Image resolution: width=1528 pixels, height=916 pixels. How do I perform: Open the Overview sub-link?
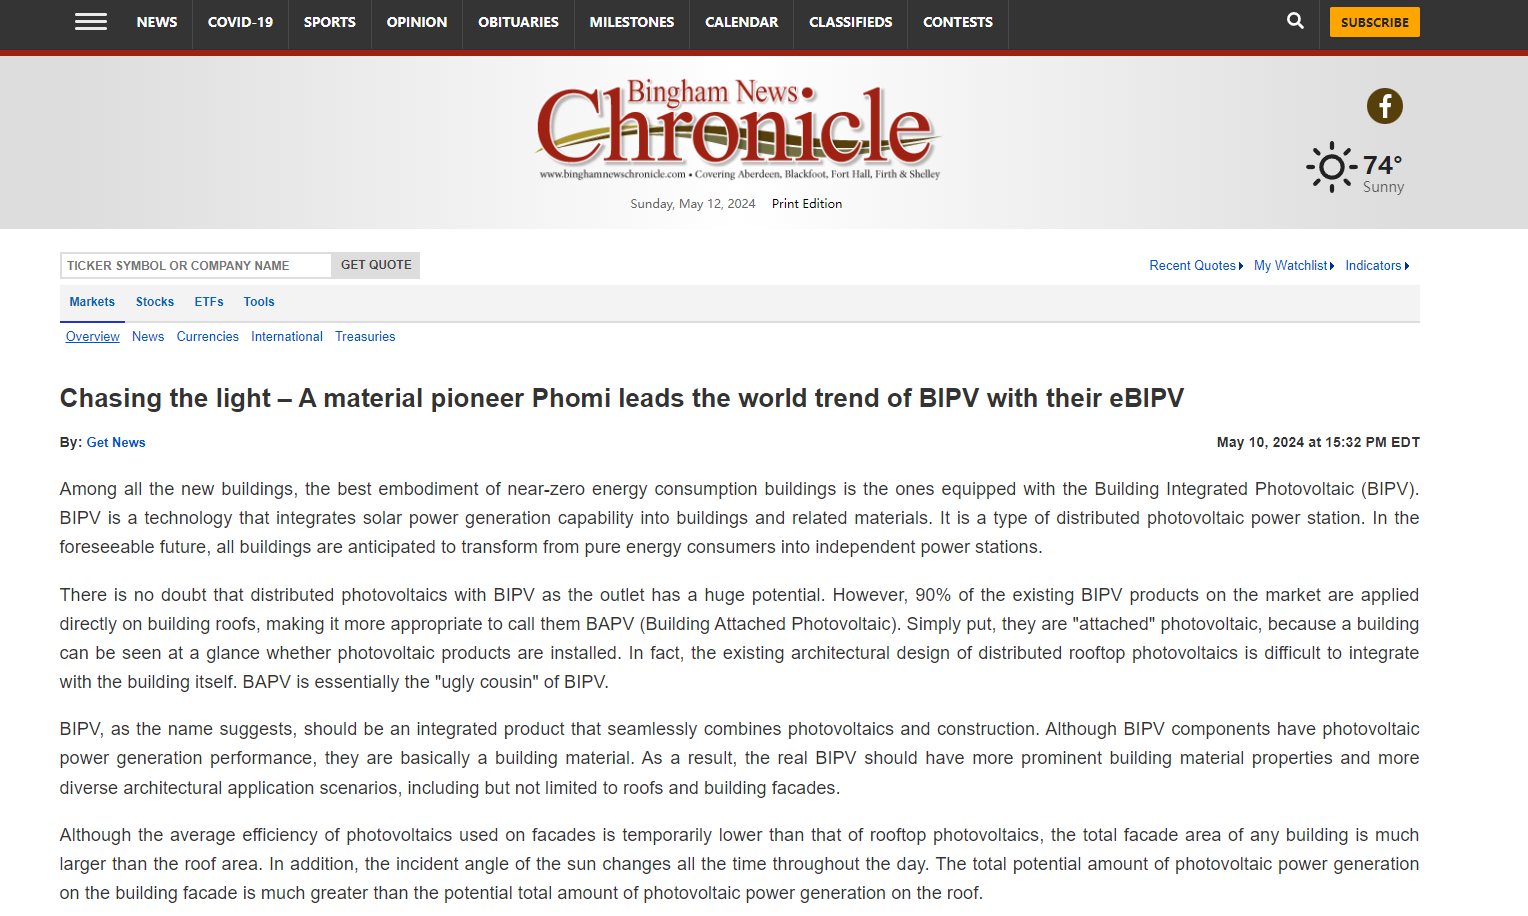click(93, 337)
